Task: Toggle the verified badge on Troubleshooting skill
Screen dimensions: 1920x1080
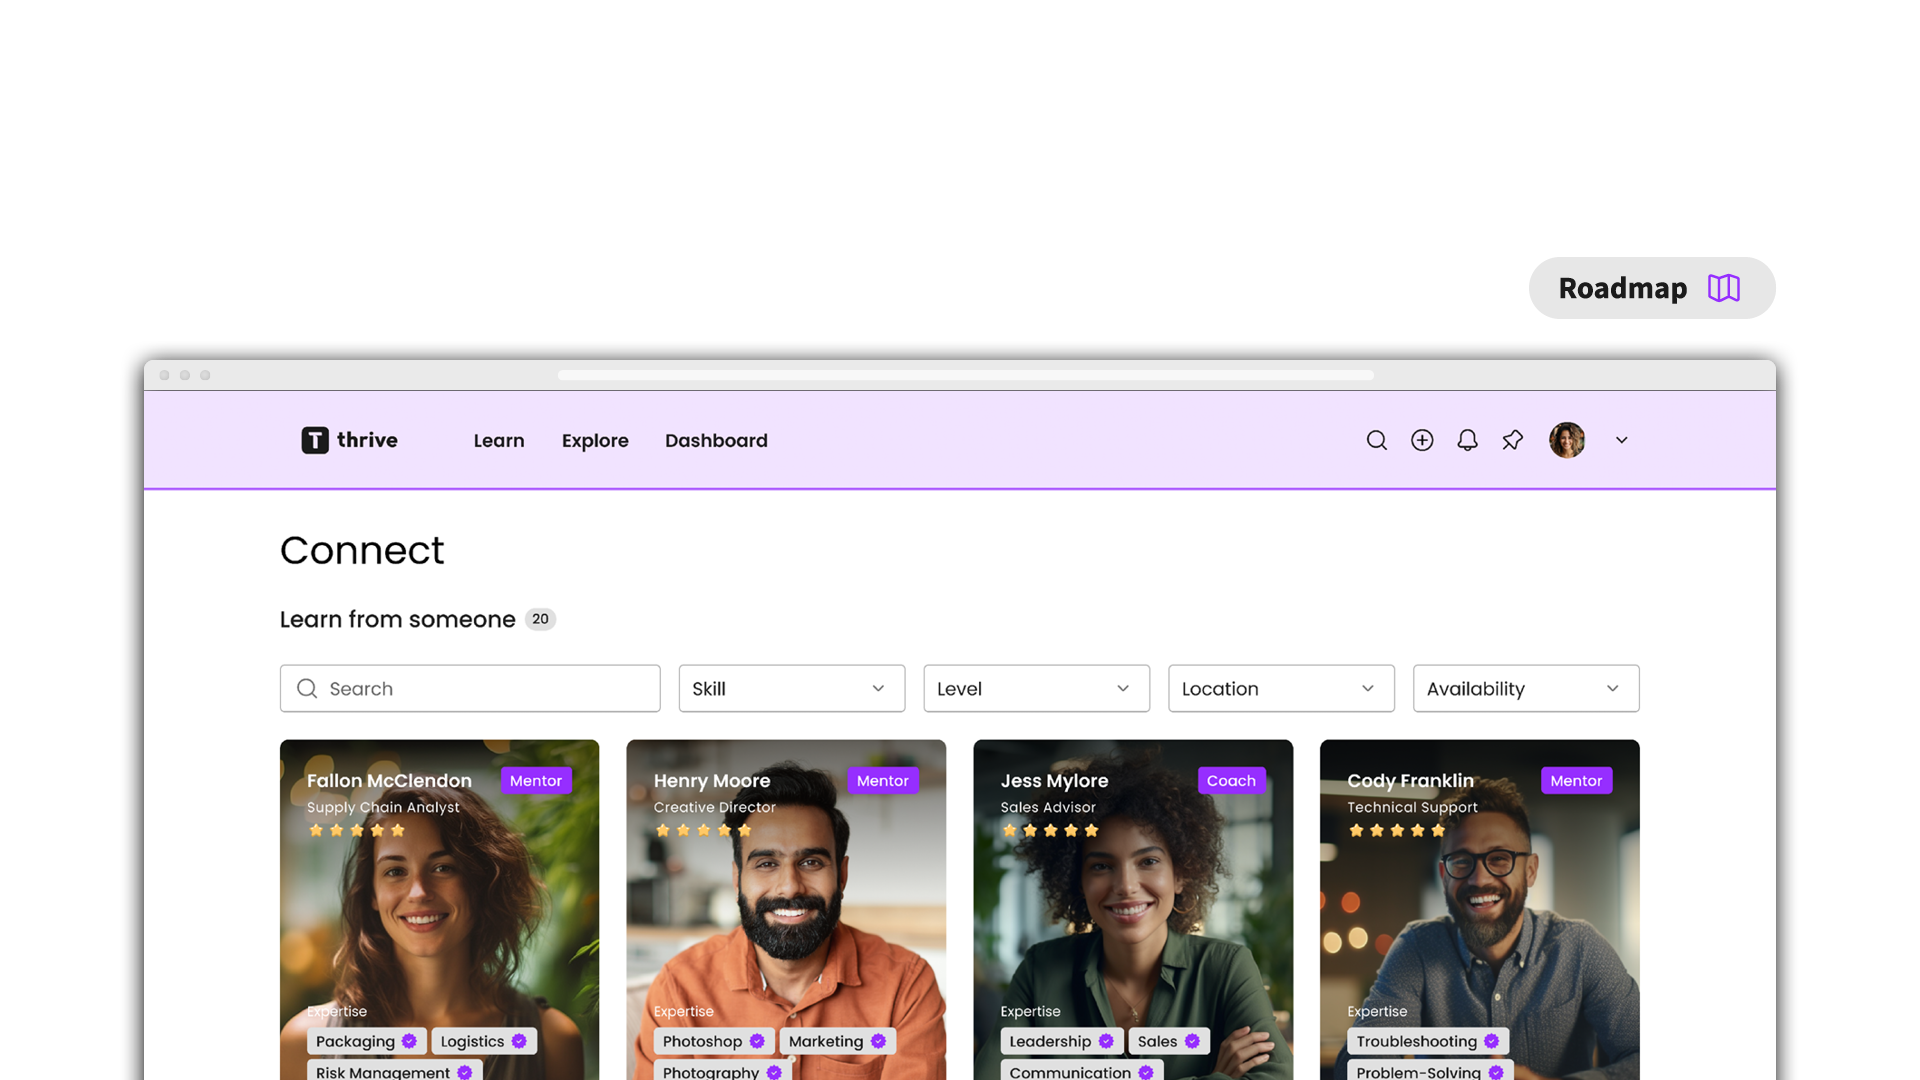Action: pos(1491,1041)
